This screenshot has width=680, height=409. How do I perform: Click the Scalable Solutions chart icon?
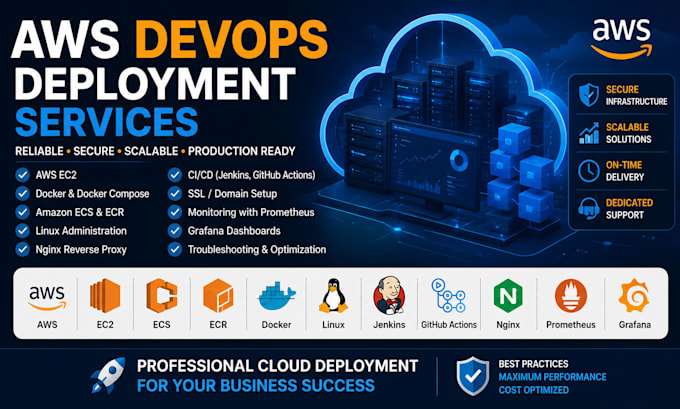(x=589, y=133)
